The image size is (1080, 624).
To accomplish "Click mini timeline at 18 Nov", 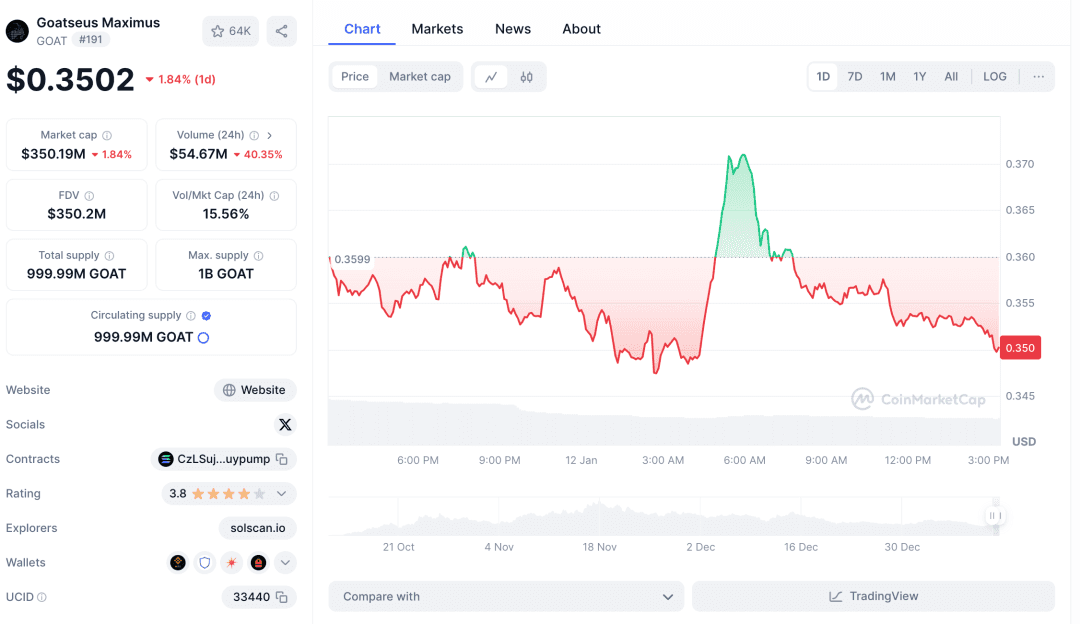I will (x=599, y=547).
